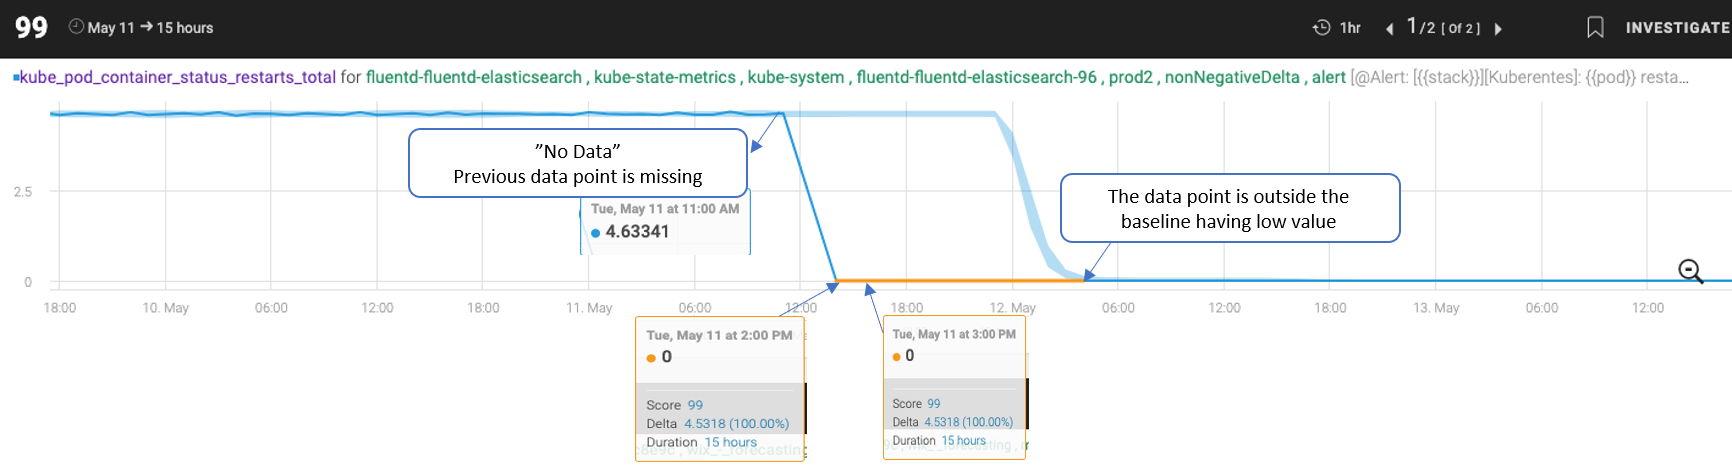Click the 13. May x-axis label
Screen dimensions: 1732x465
coord(1436,308)
